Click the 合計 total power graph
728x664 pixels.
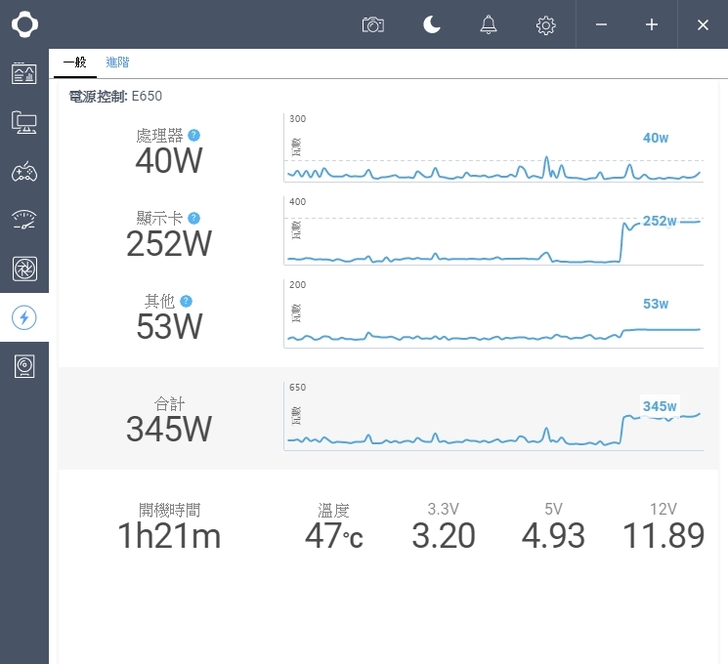click(493, 418)
